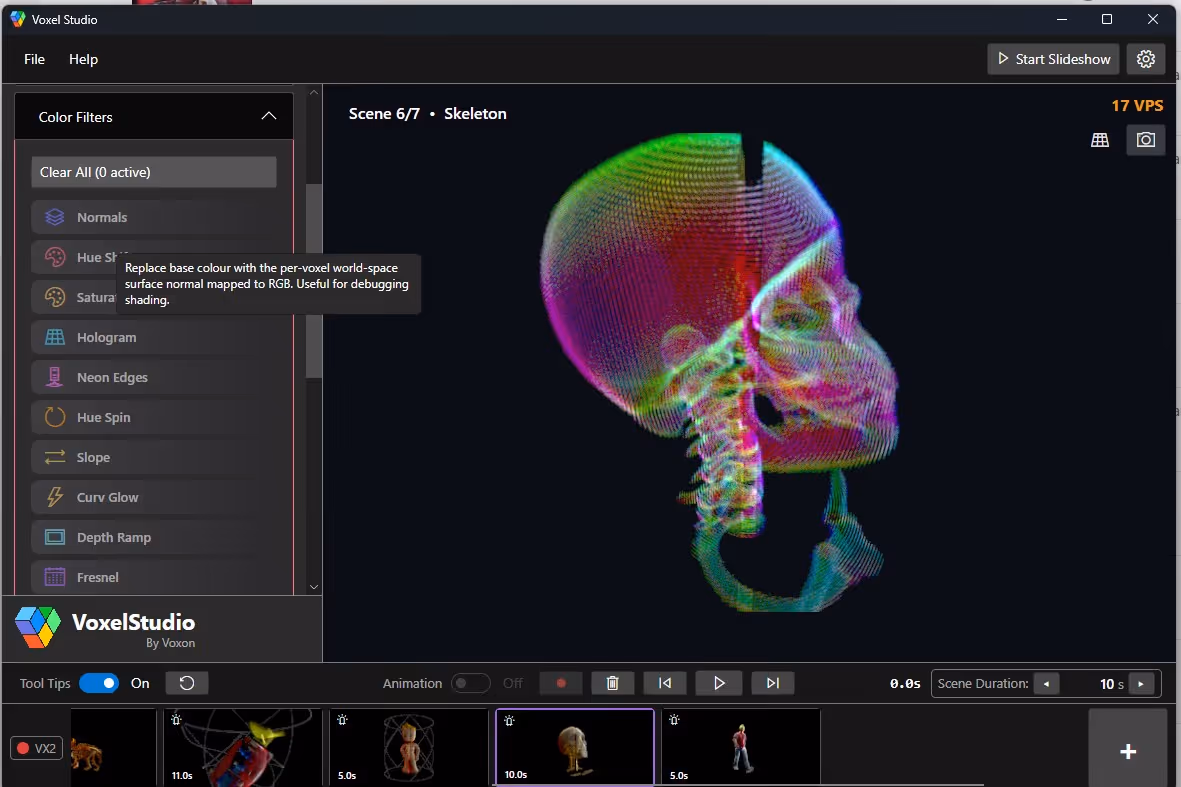Click the sidebar scrollbar thumb

[314, 280]
